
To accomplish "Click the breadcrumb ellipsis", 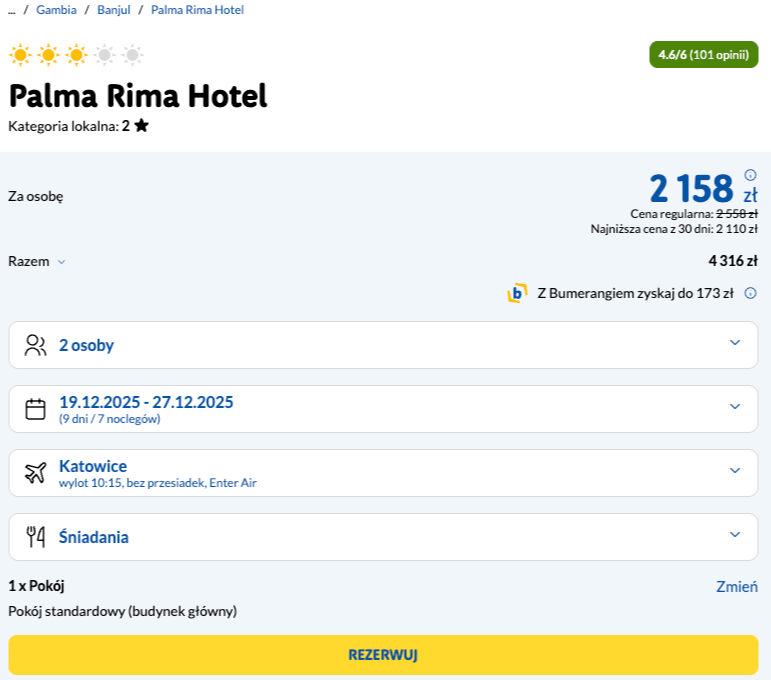I will (x=11, y=10).
